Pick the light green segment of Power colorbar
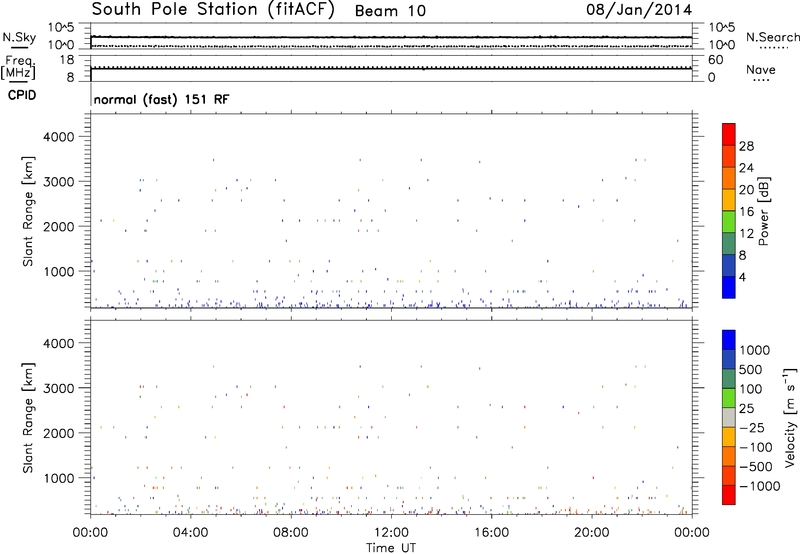 pos(729,222)
